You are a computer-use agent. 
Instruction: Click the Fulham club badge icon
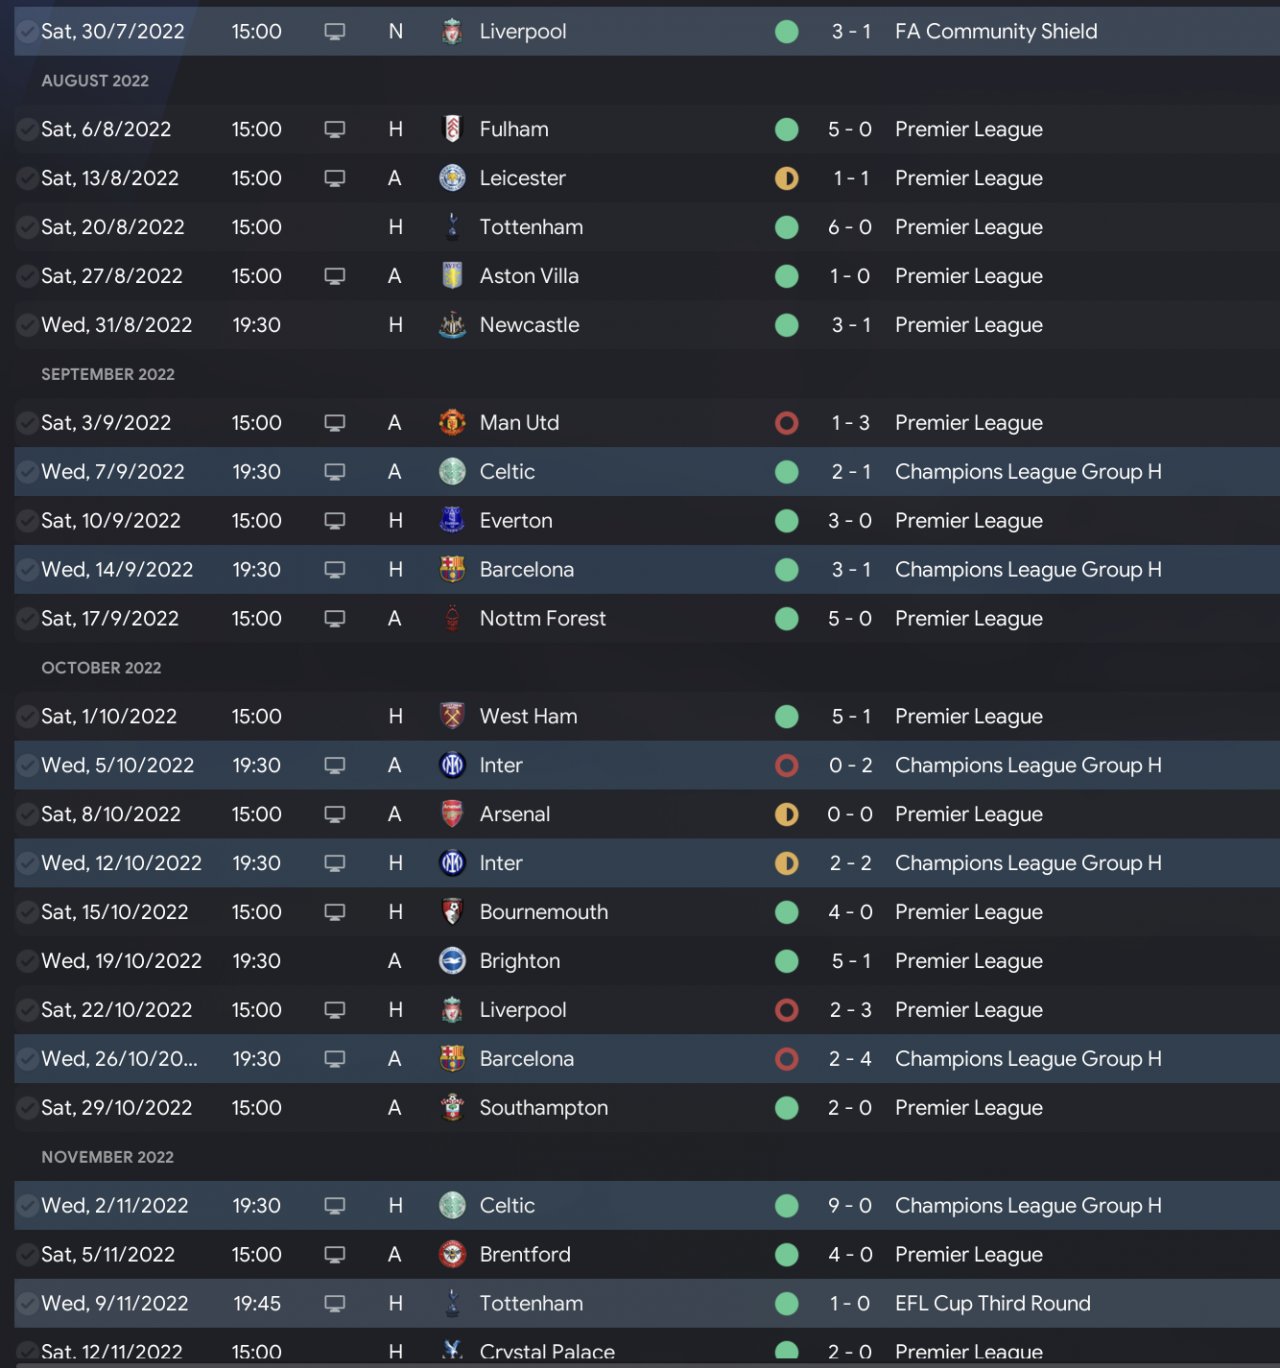(452, 129)
